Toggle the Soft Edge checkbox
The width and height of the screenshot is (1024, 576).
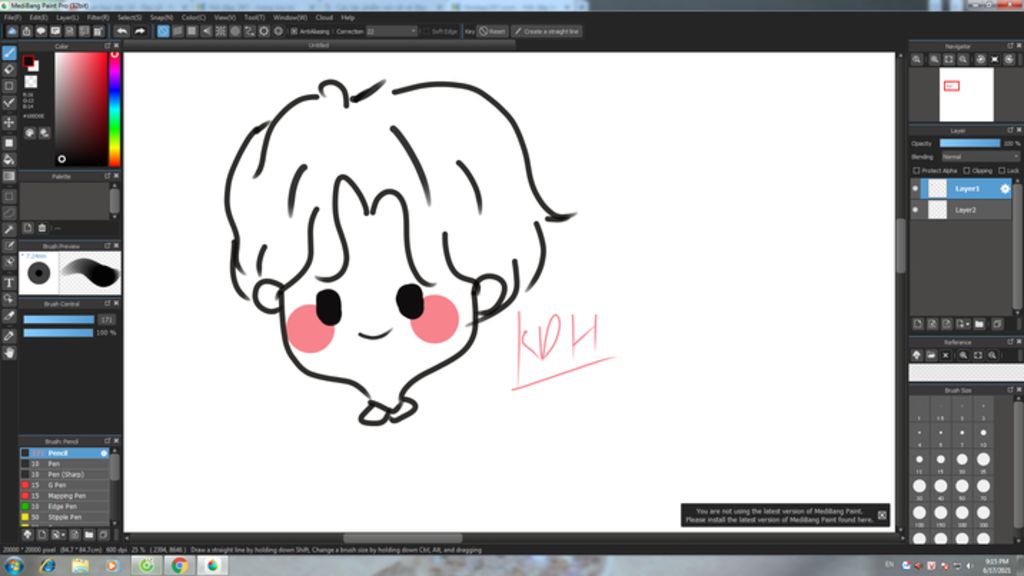426,31
